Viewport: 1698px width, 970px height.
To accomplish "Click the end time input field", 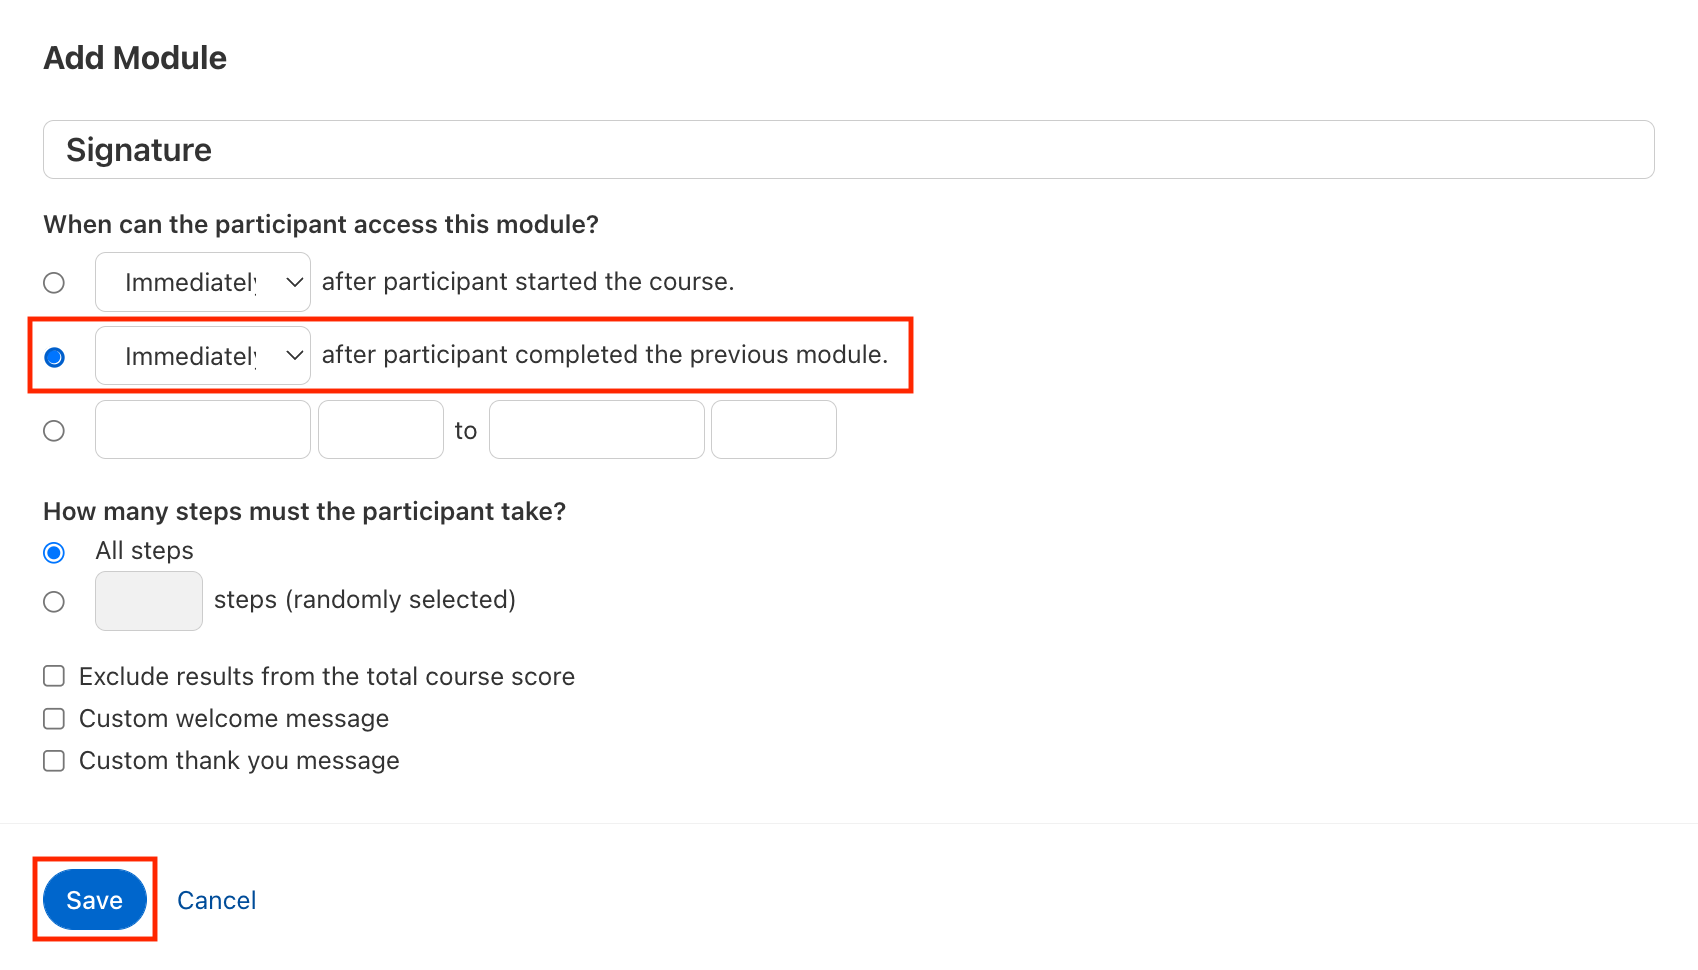I will tap(773, 430).
